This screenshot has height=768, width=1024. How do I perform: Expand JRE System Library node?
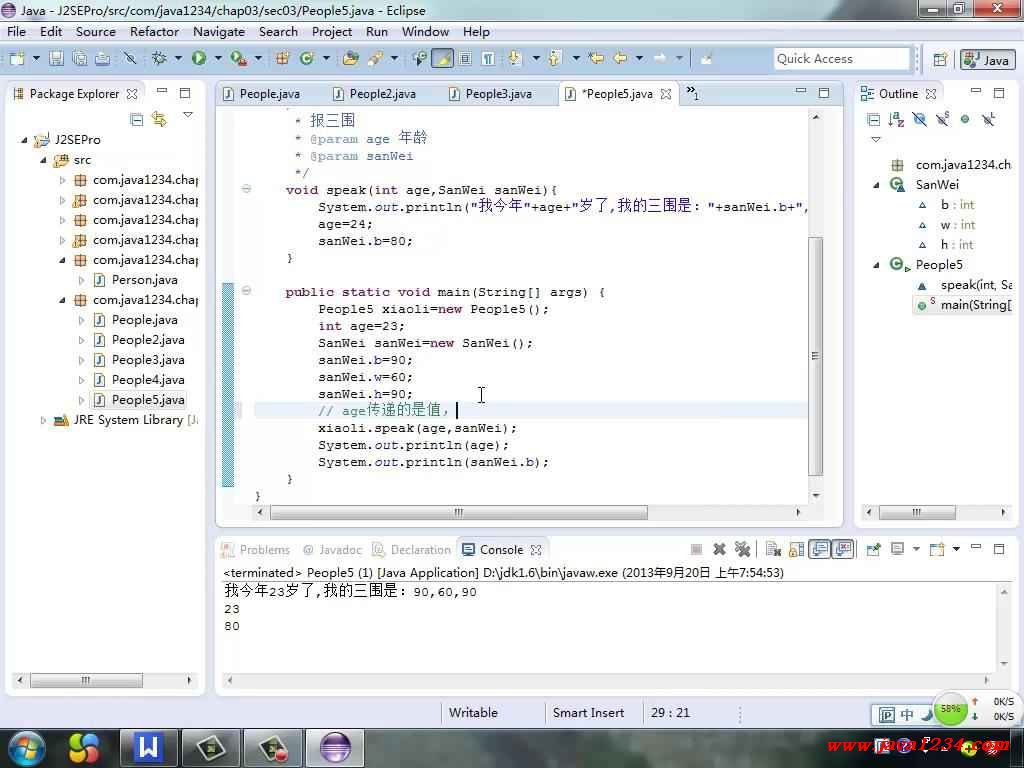pos(43,421)
